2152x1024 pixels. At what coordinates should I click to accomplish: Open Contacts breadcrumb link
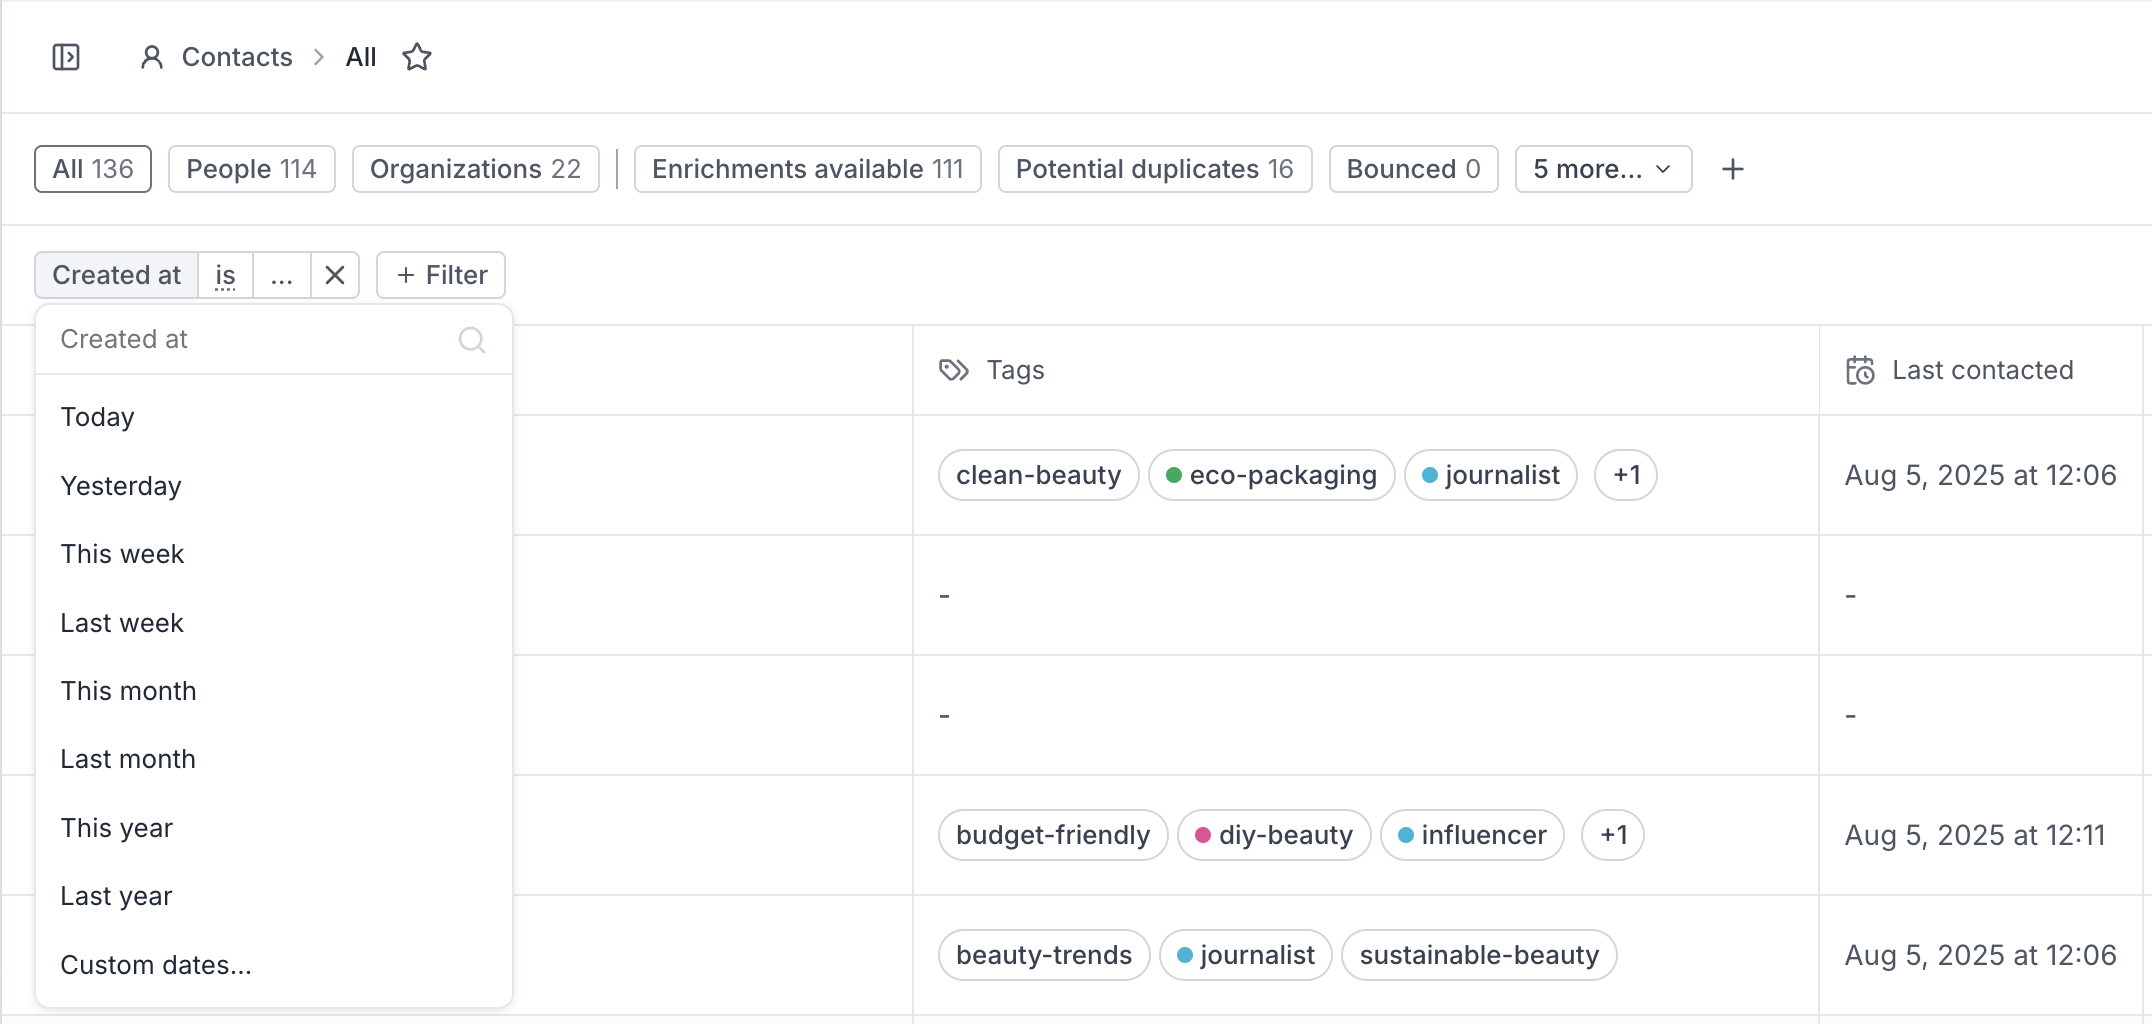[x=237, y=57]
